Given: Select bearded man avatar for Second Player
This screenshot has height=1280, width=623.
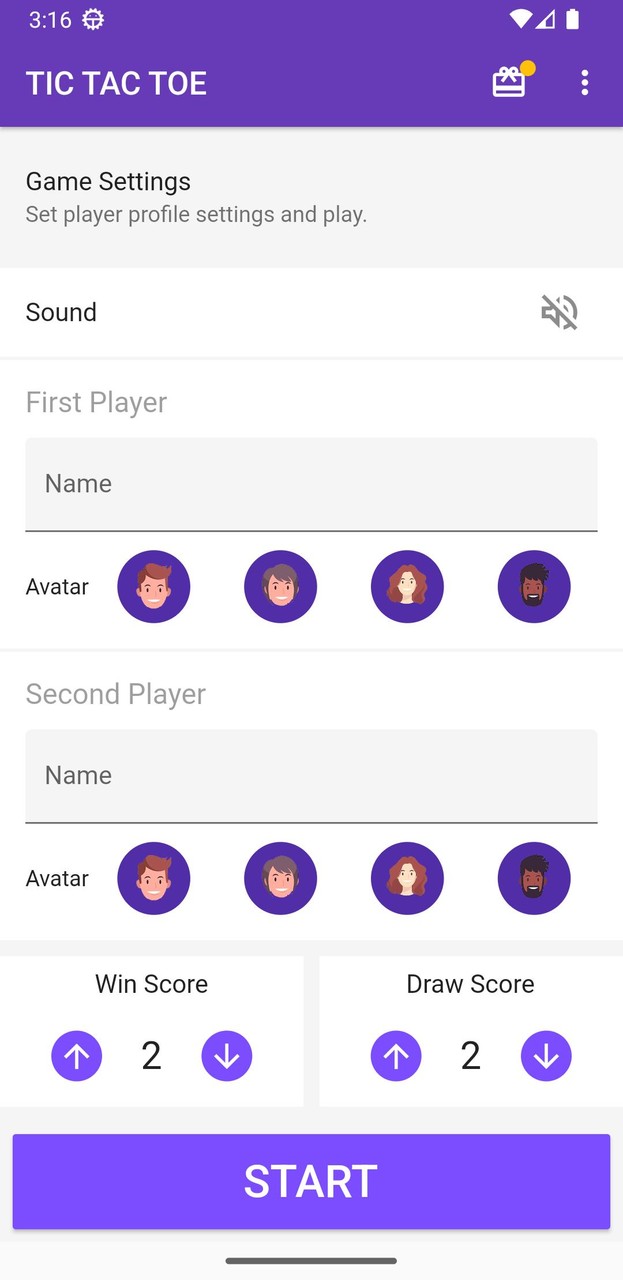Looking at the screenshot, I should click(534, 878).
